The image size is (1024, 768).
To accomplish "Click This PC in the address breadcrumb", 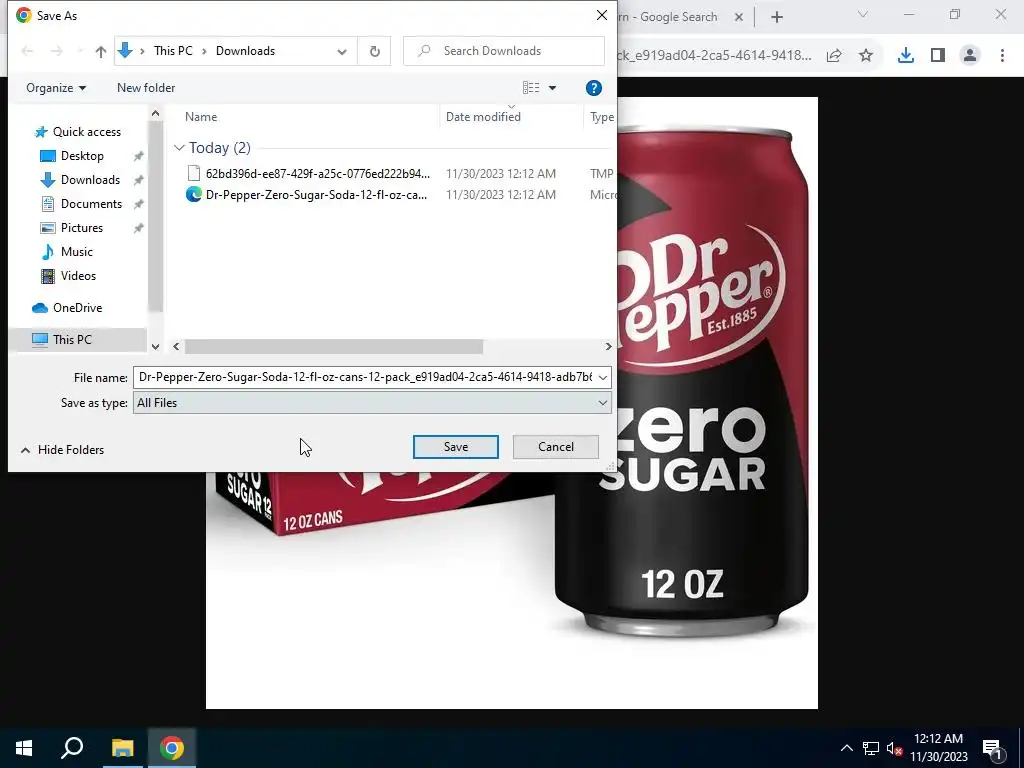I will tap(173, 51).
